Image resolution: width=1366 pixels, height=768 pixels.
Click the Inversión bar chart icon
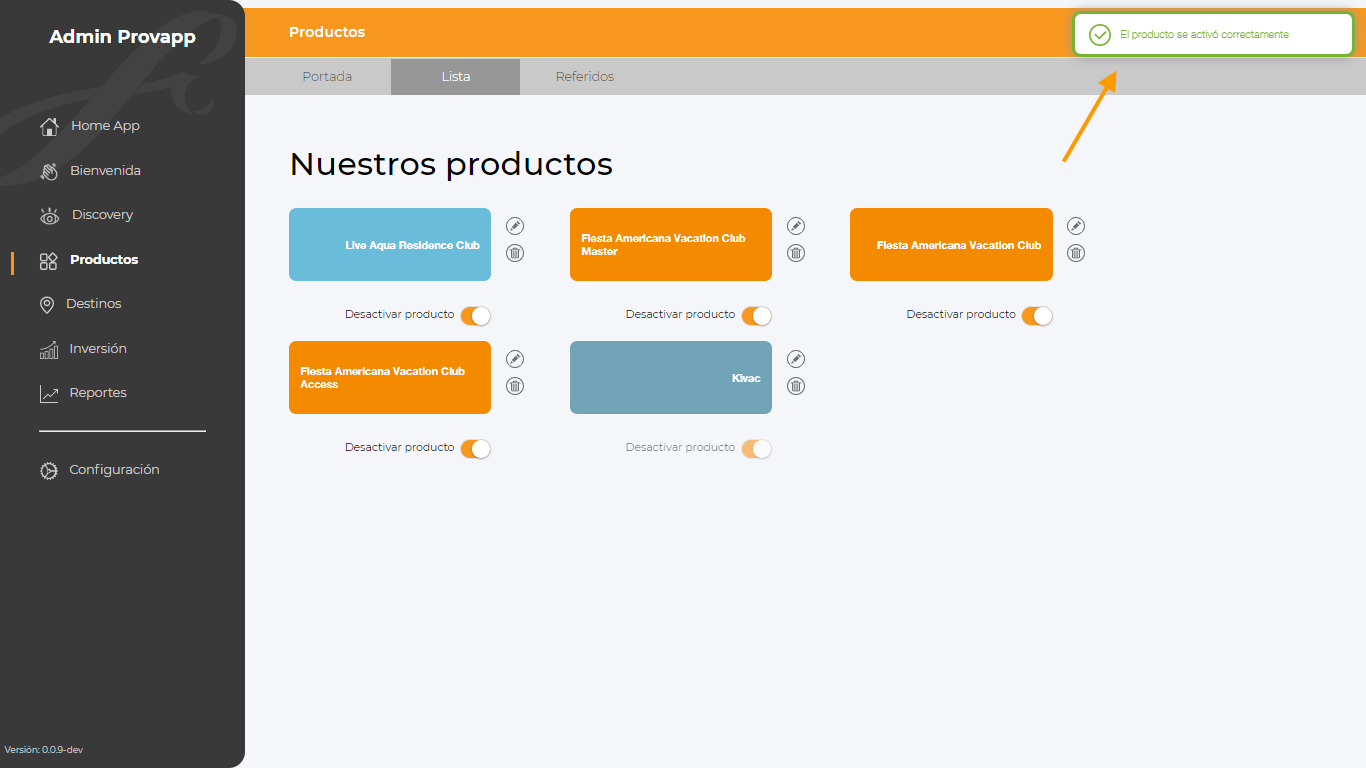[49, 349]
